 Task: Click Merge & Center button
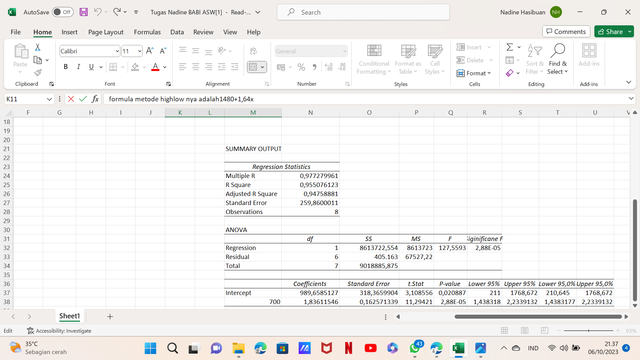tap(253, 67)
